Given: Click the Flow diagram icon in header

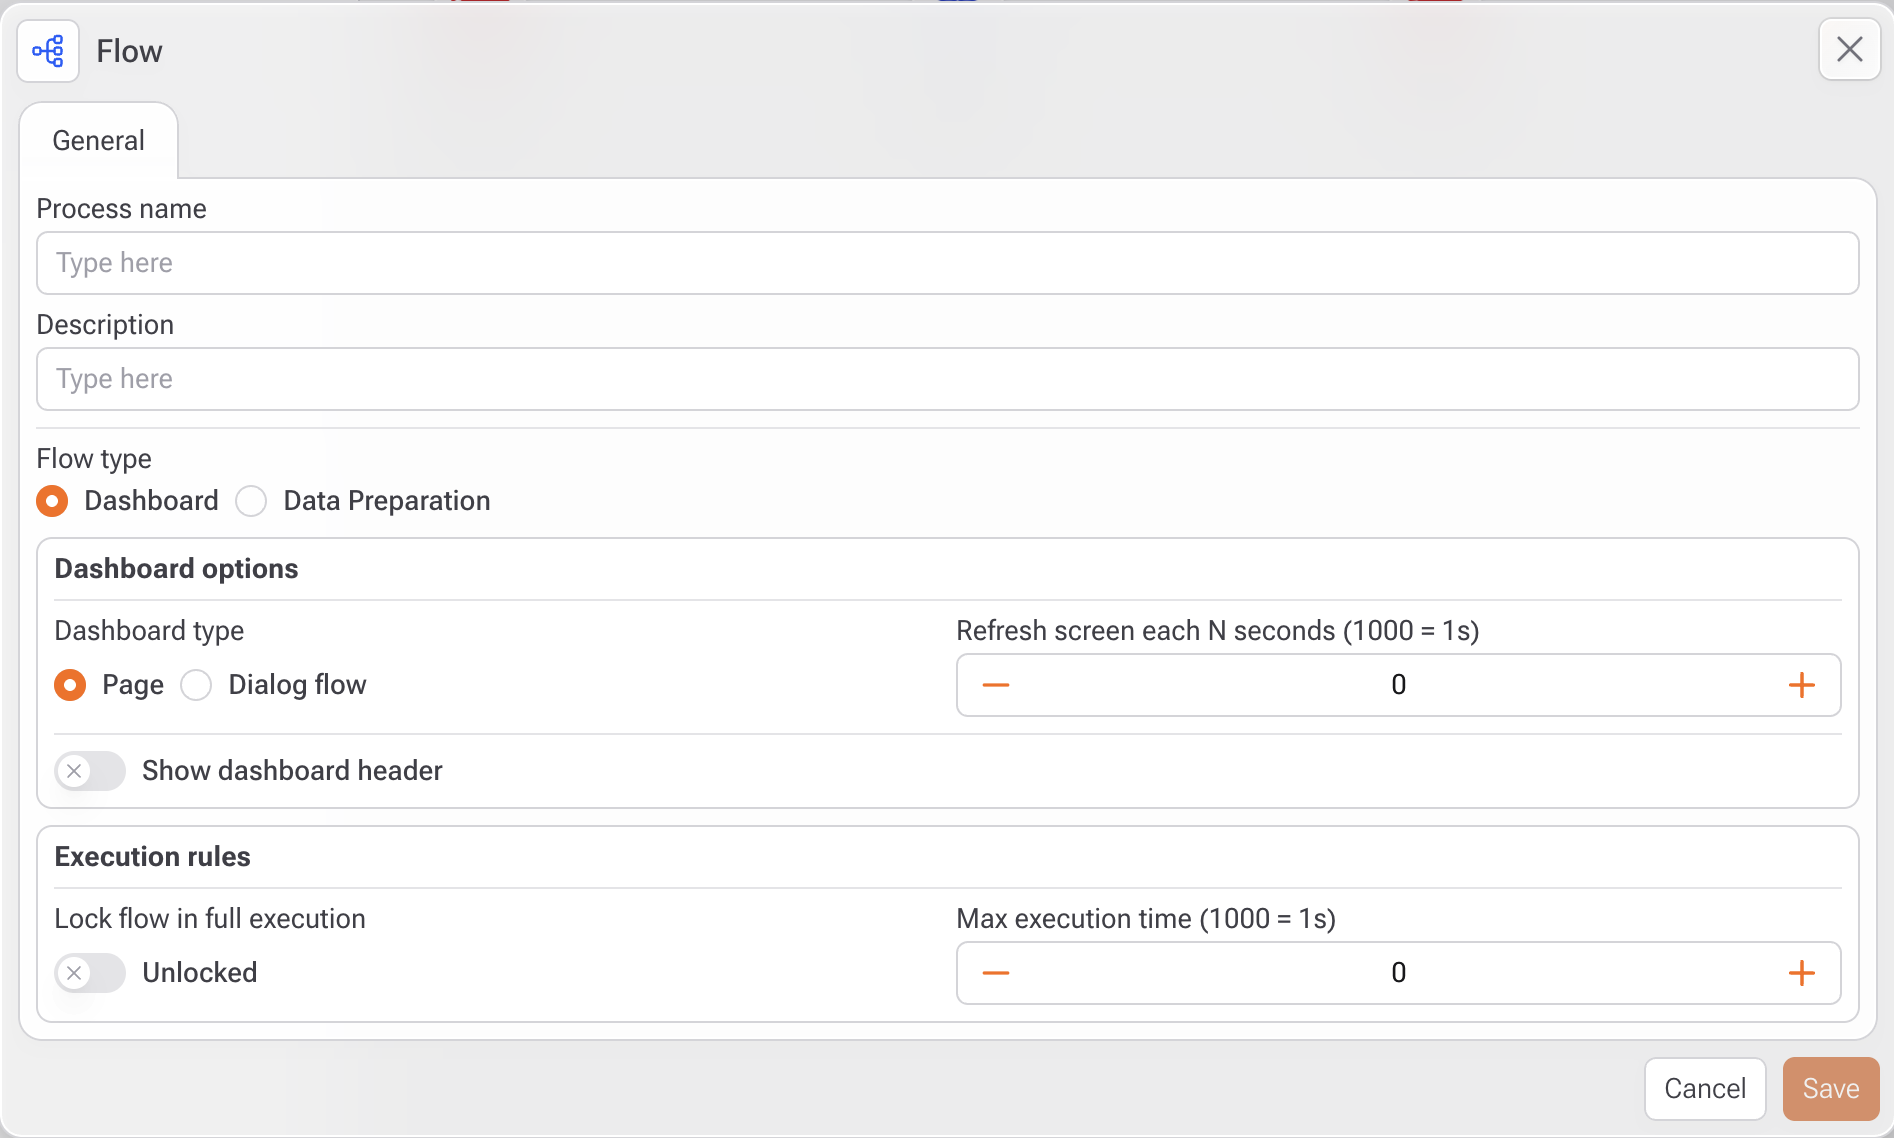Looking at the screenshot, I should 48,51.
